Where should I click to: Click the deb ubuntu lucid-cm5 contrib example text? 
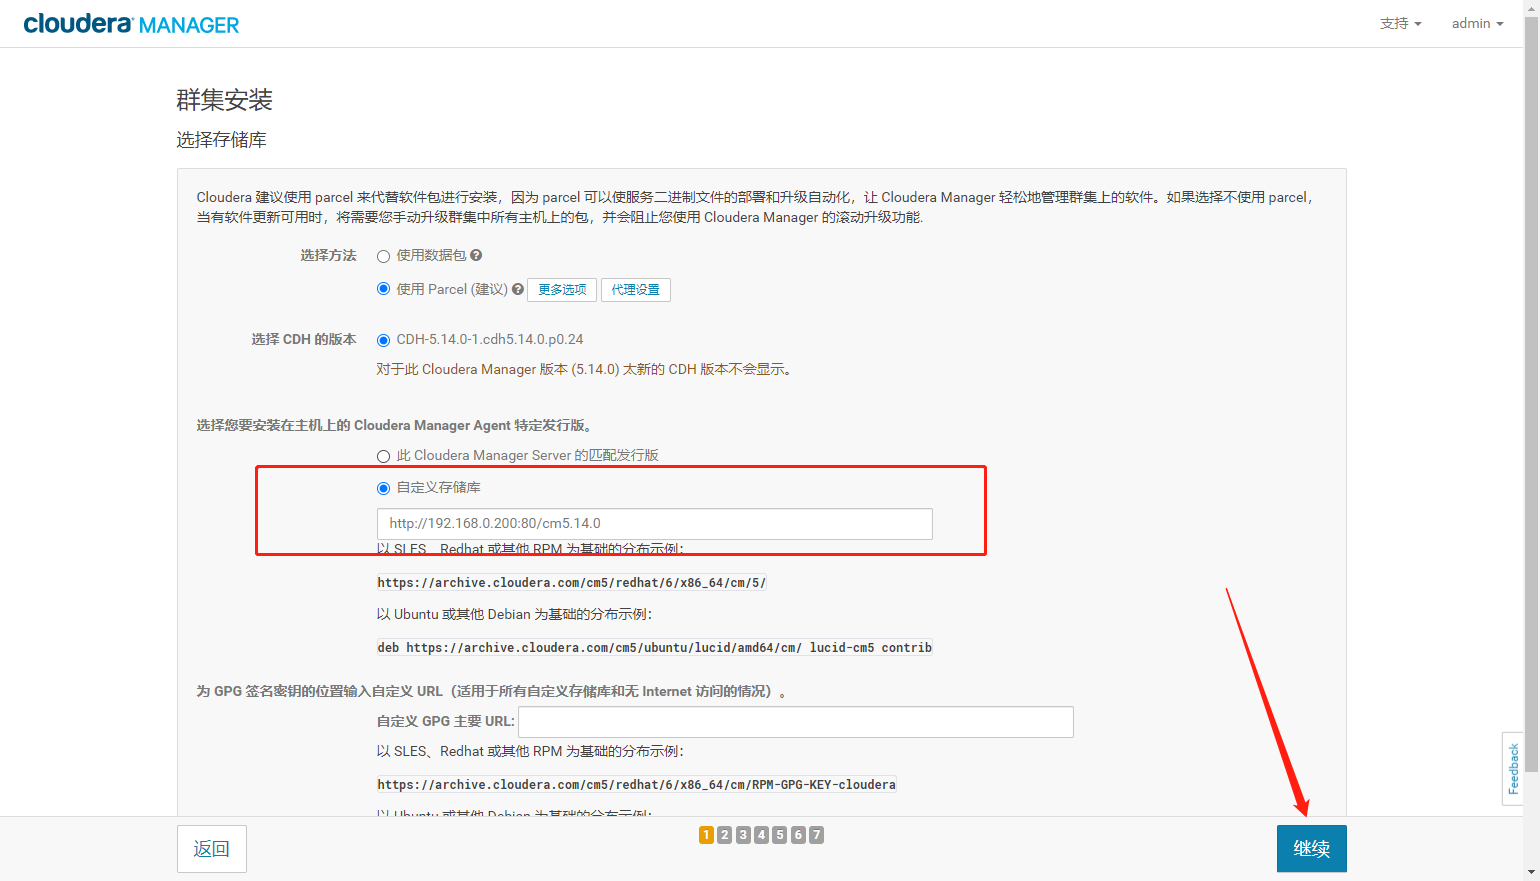655,648
